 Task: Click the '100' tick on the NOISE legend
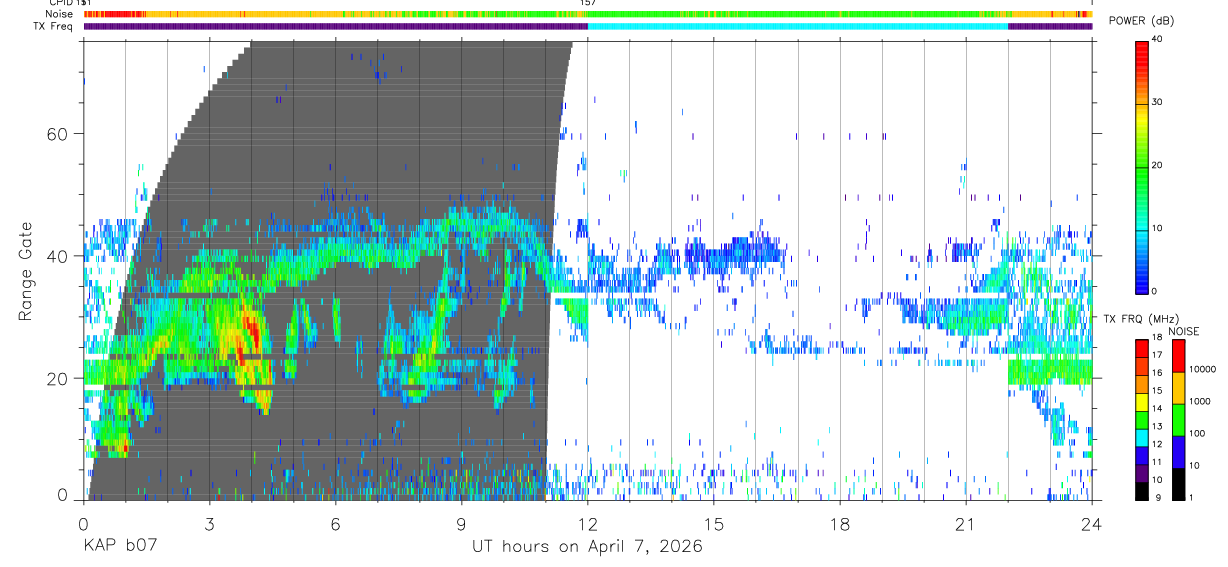click(x=1197, y=433)
